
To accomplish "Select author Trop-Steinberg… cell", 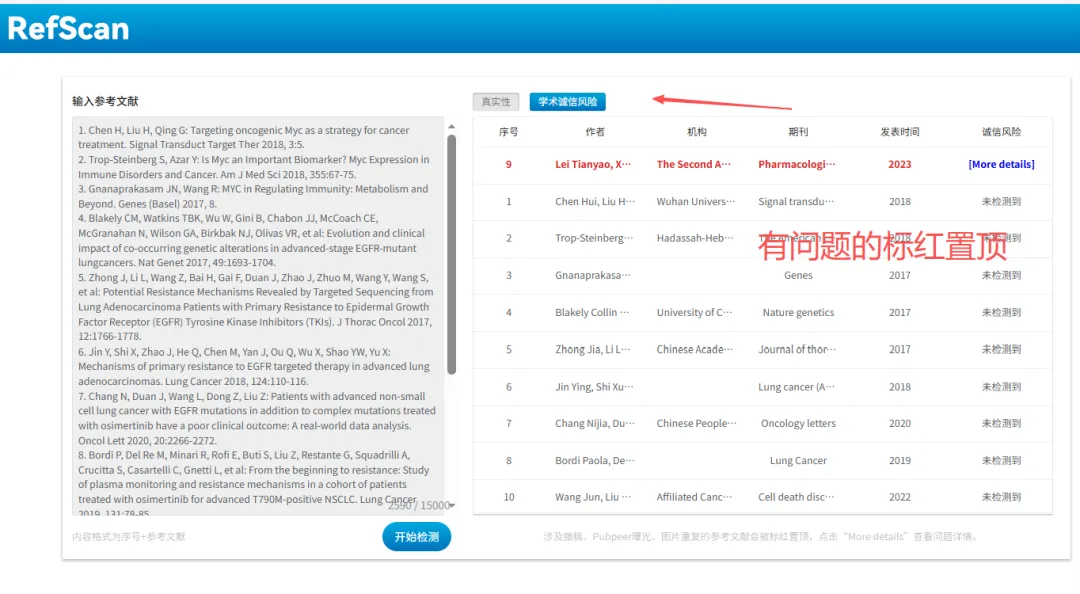I will click(594, 238).
